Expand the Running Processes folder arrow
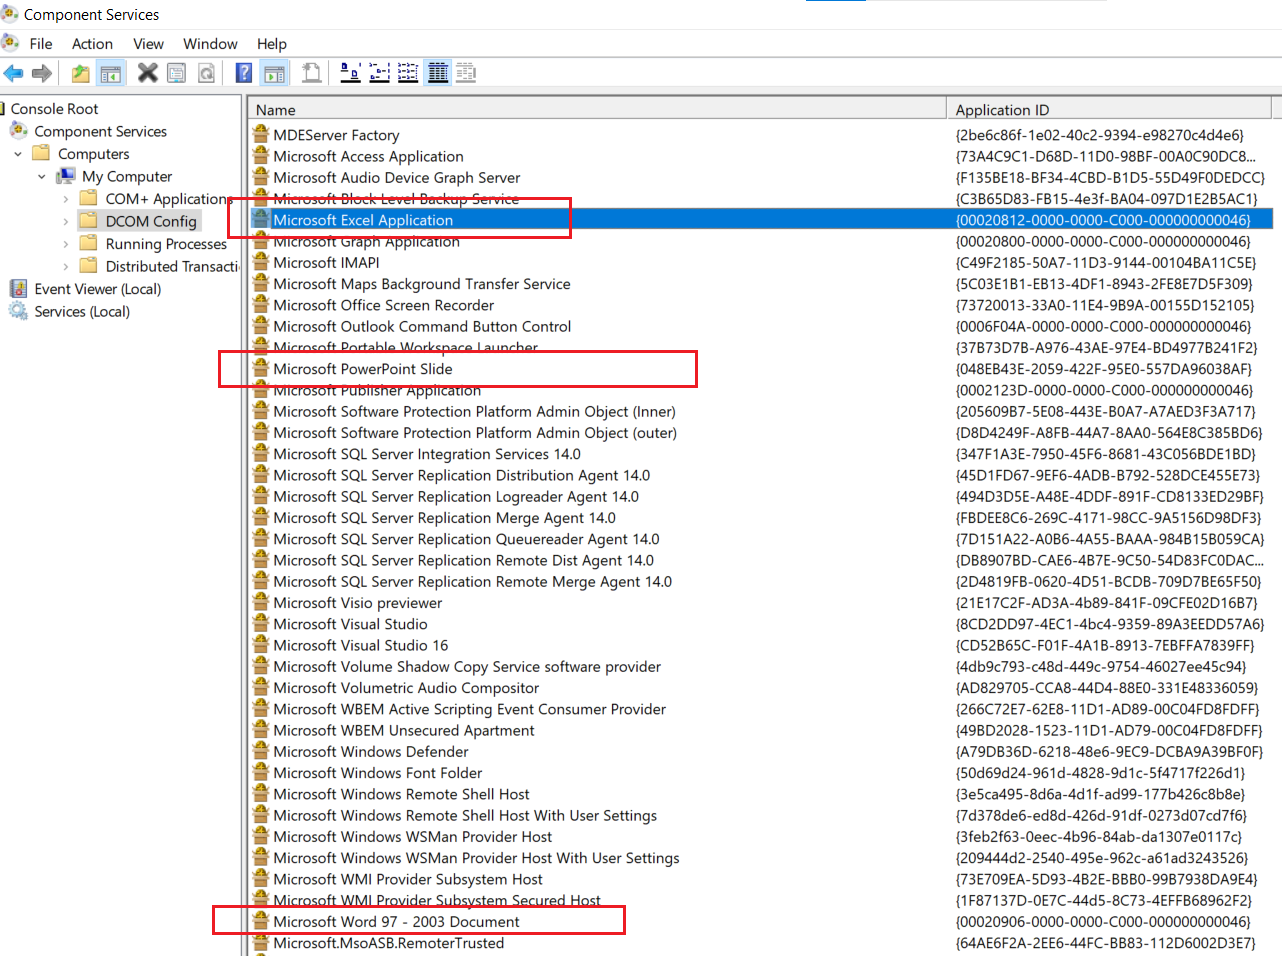Screen dimensions: 1282x956 click(66, 244)
